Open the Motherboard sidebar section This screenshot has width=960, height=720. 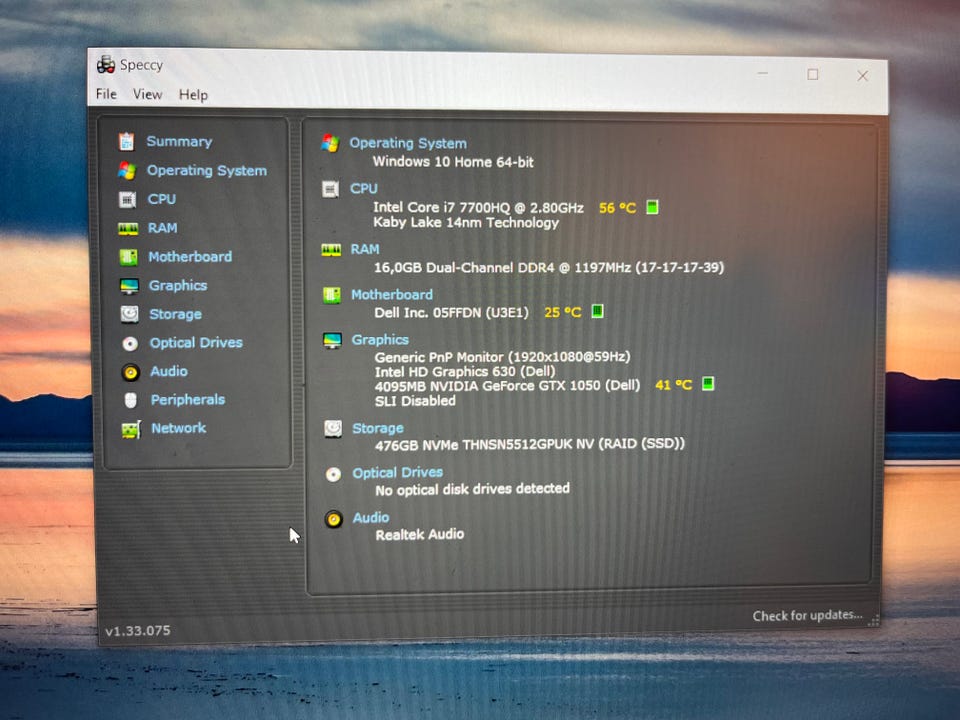(x=190, y=257)
